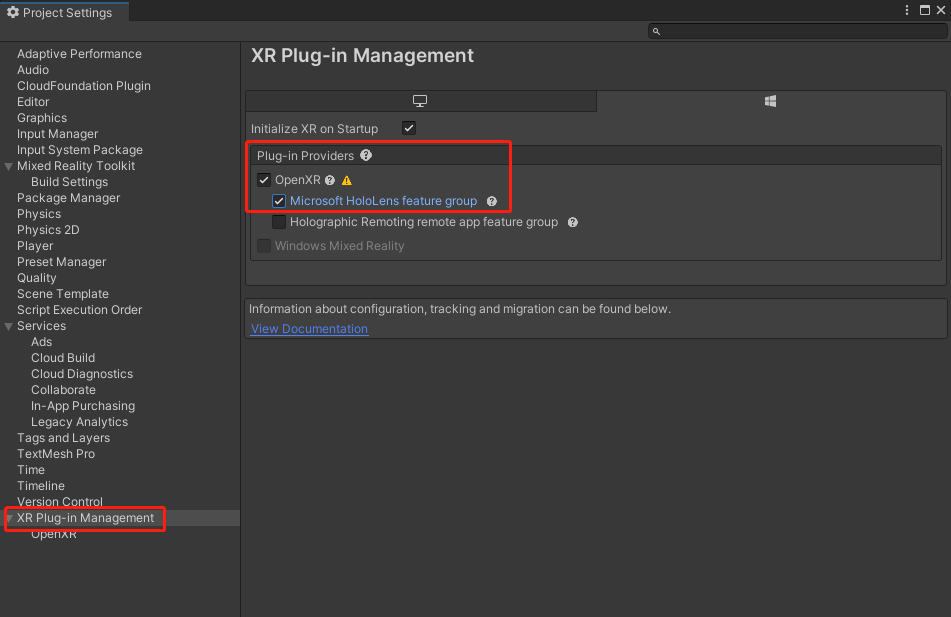Select Mixed Reality Toolkit category
Screen dimensions: 951x617
tap(76, 166)
